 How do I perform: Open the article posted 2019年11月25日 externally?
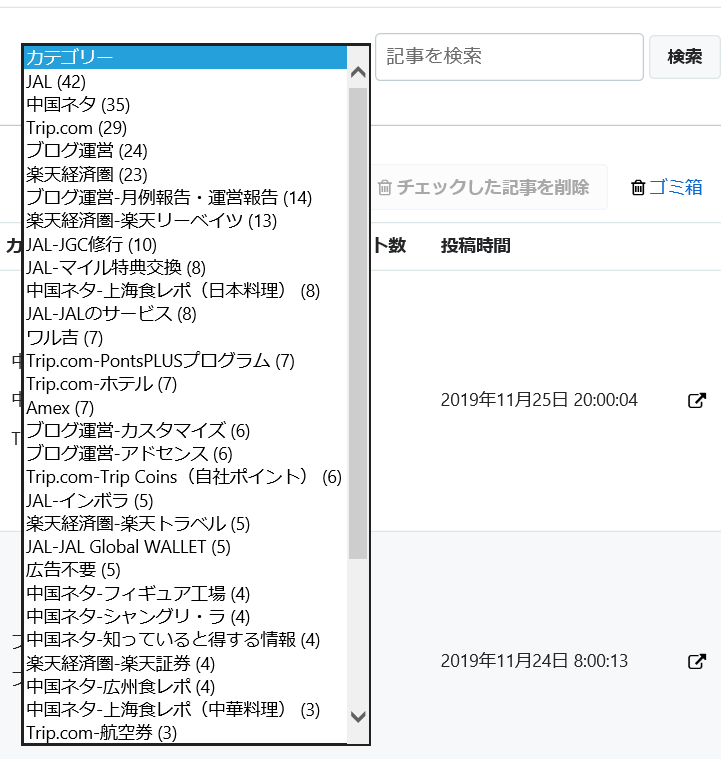point(696,400)
